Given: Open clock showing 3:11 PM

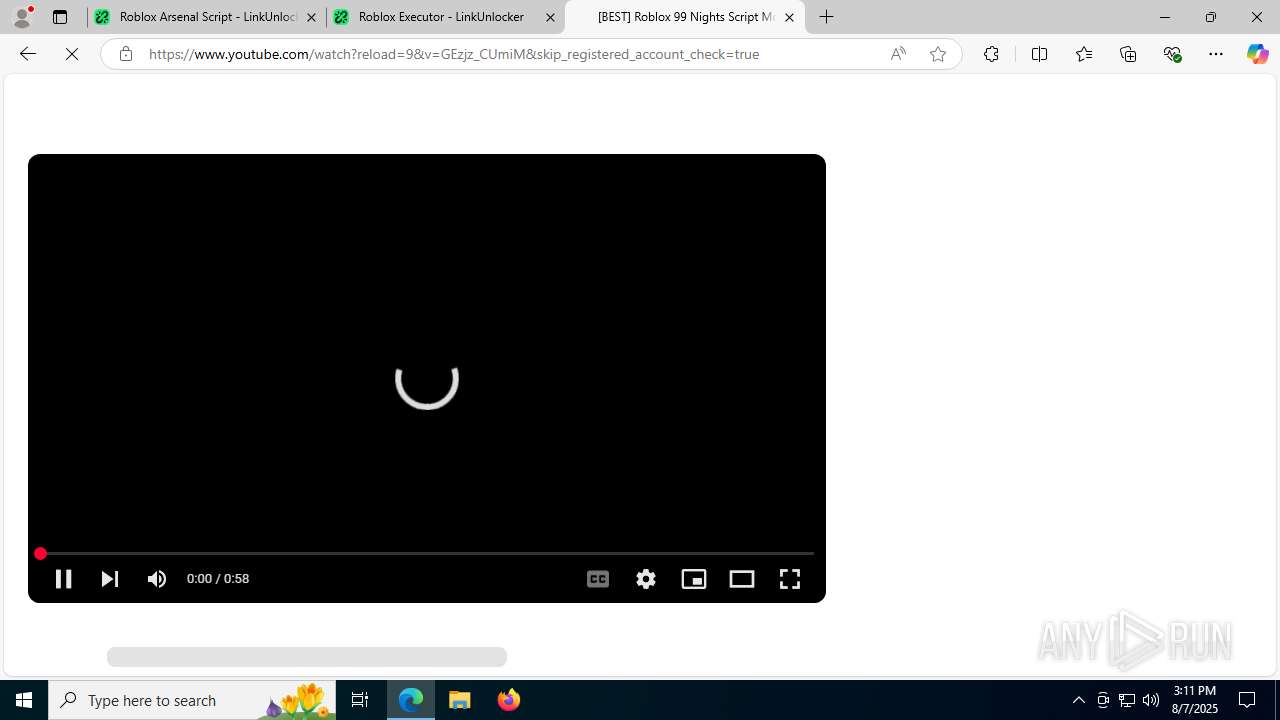Looking at the screenshot, I should [x=1194, y=700].
